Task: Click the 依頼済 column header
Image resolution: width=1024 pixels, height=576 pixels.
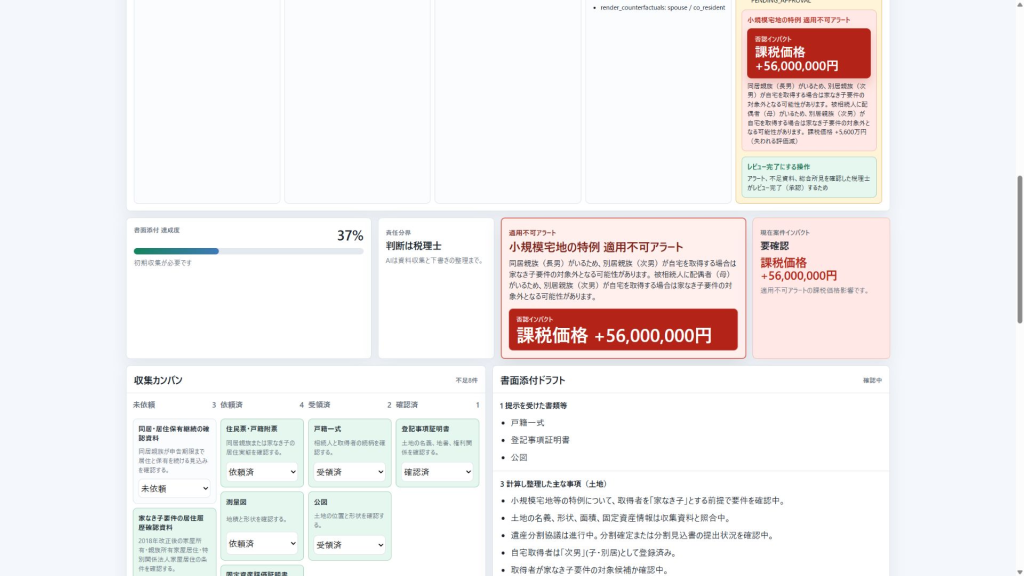Action: 231,405
